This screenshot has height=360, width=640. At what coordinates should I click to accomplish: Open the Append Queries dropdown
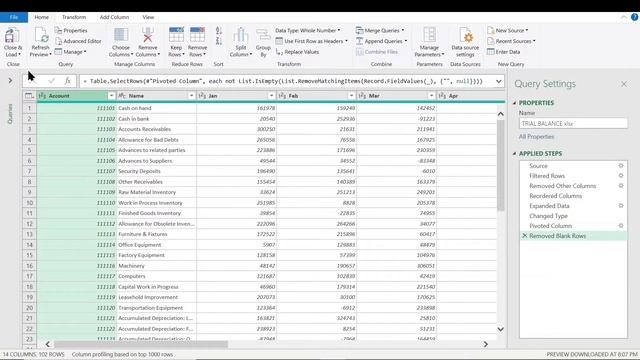[x=382, y=41]
